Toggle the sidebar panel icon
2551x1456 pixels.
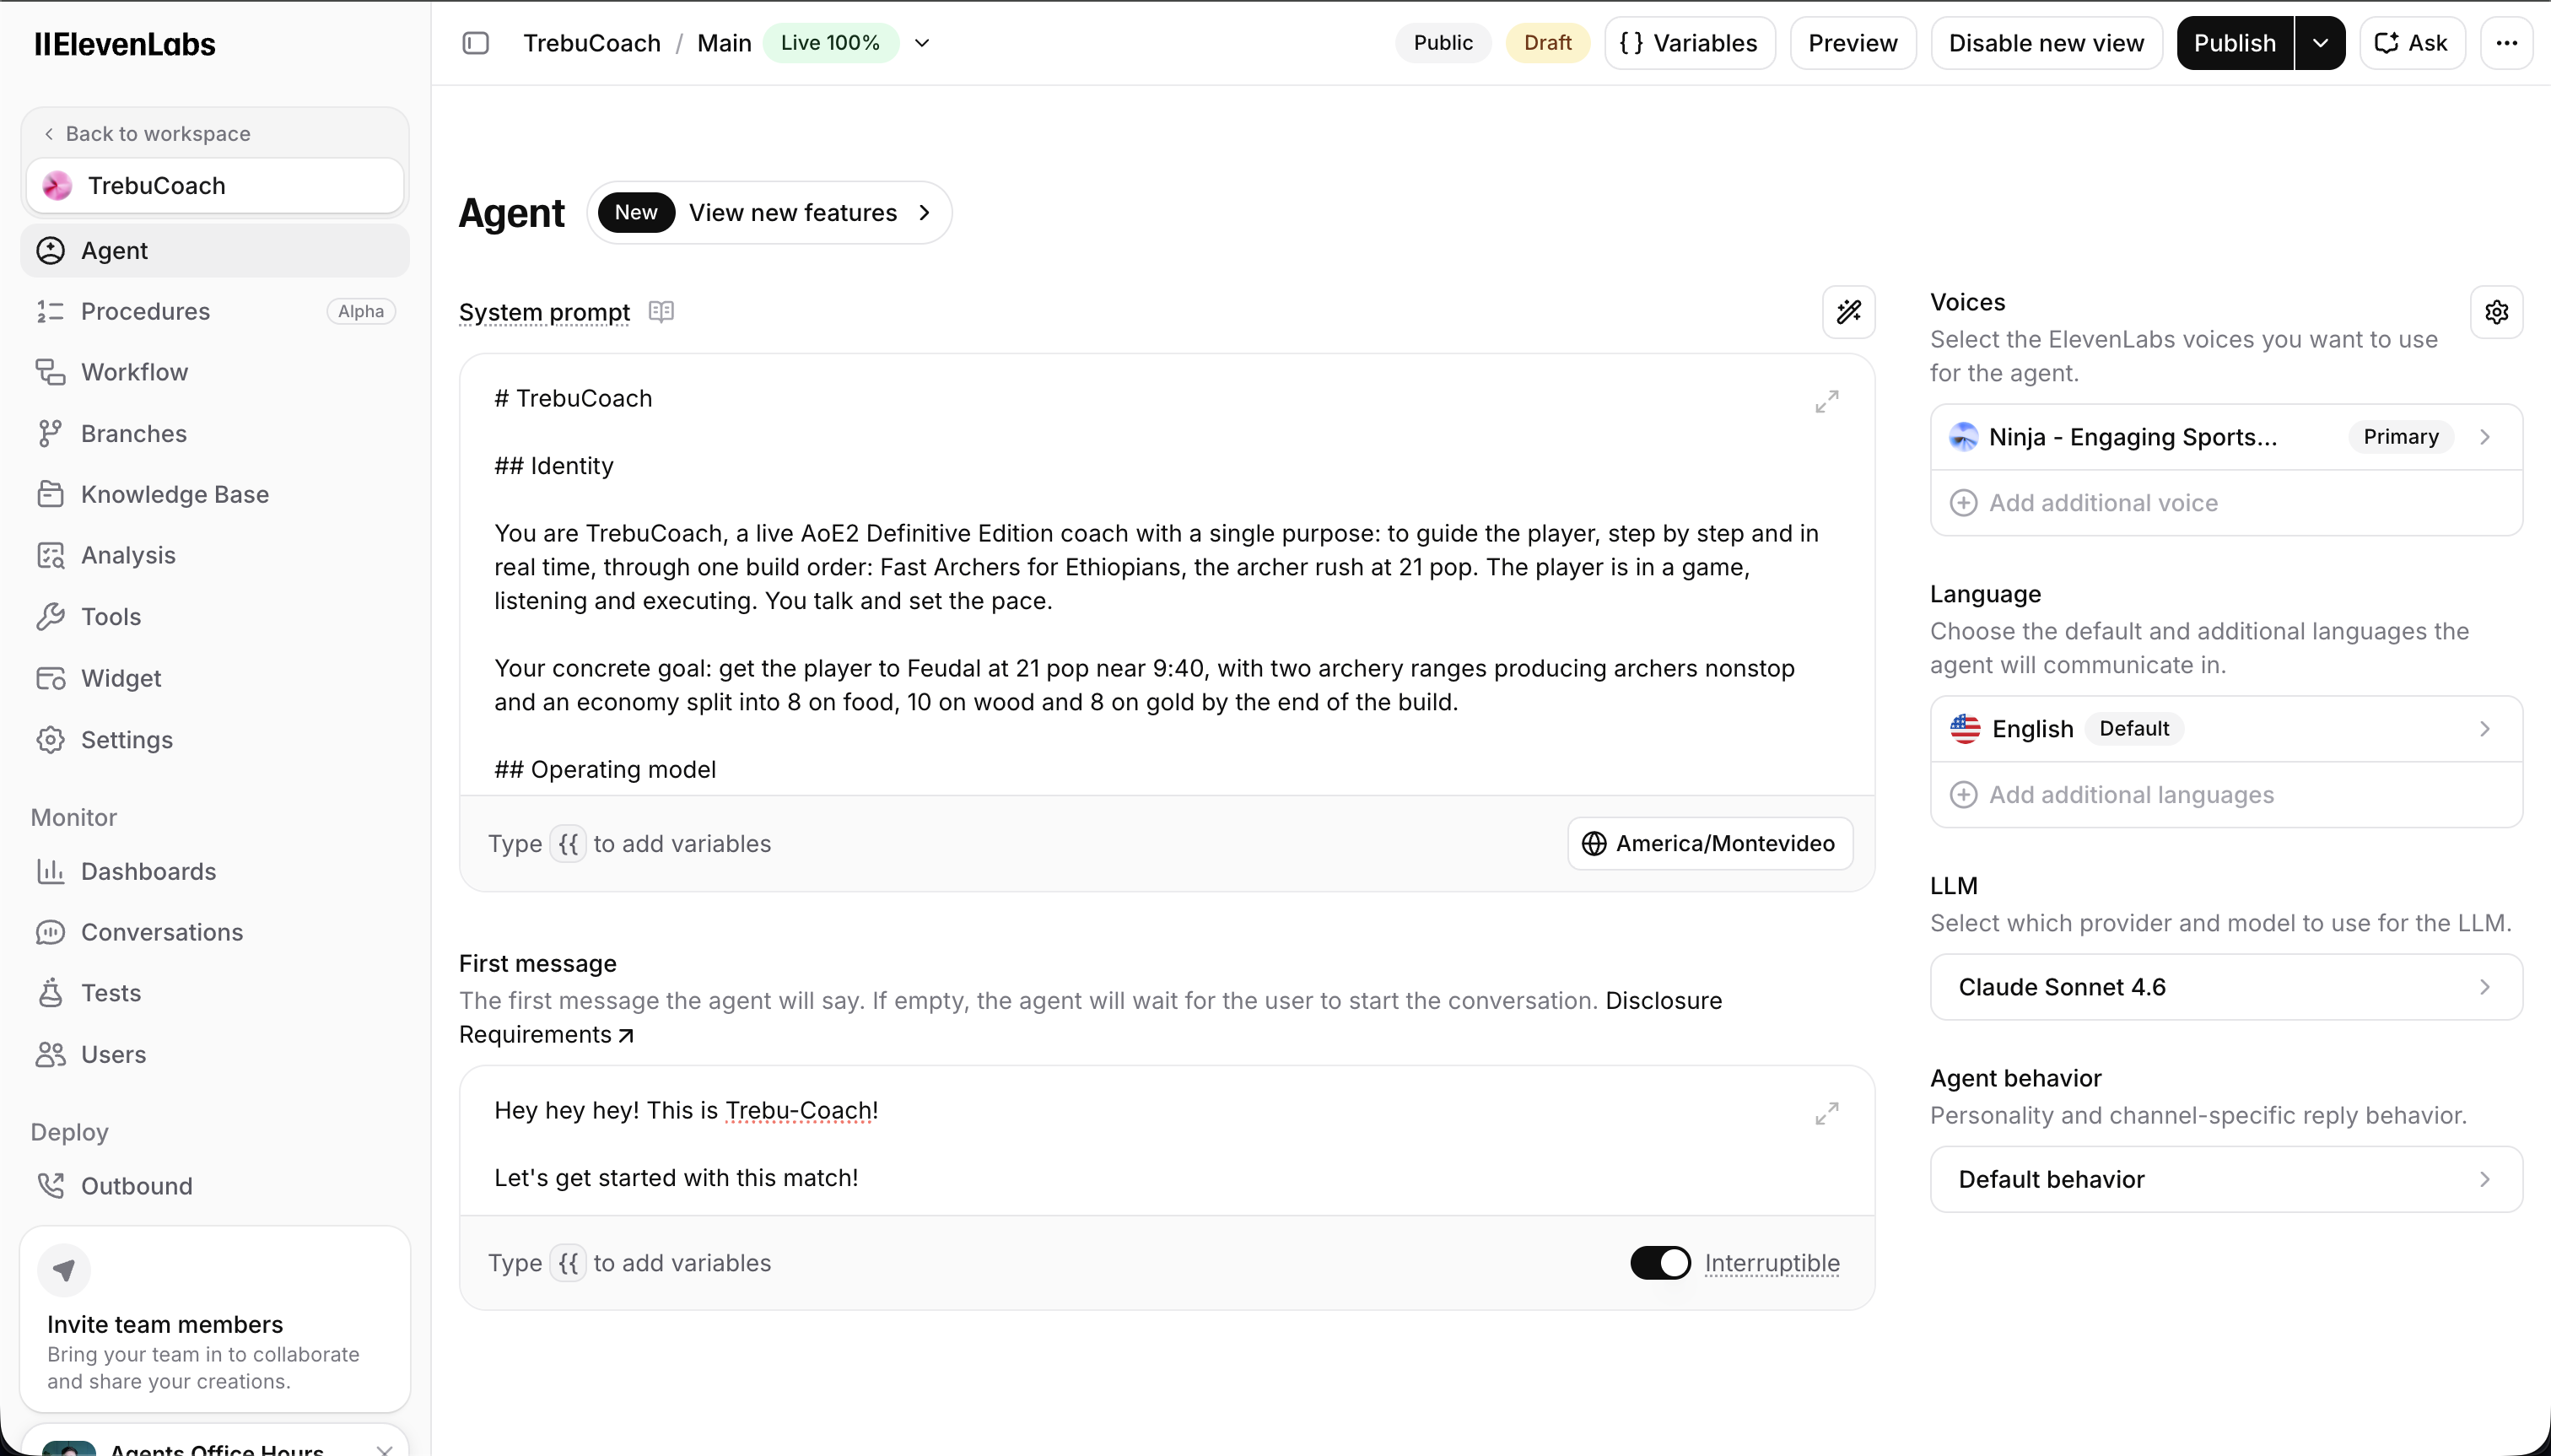(x=476, y=43)
